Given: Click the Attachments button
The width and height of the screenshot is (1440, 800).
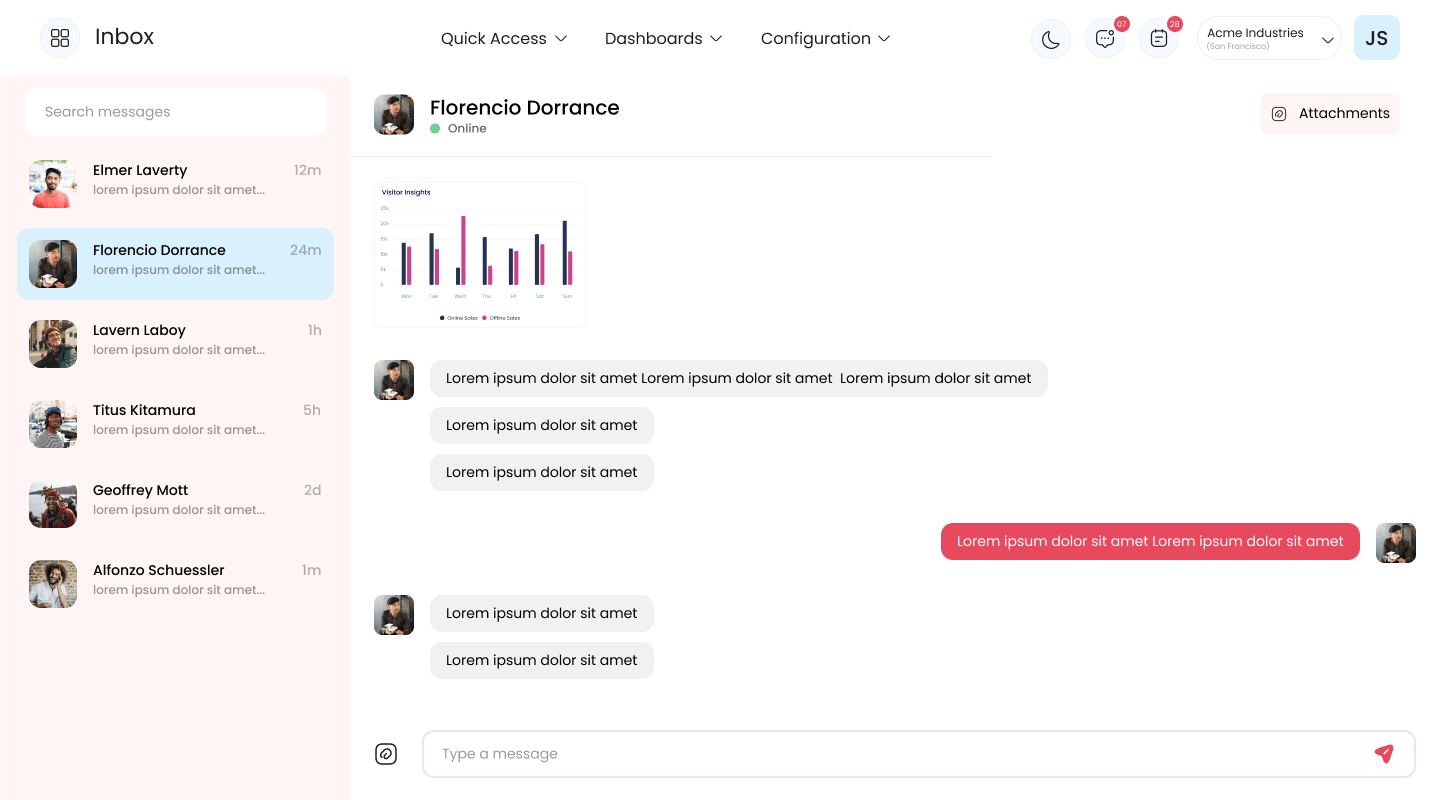Looking at the screenshot, I should (1330, 113).
